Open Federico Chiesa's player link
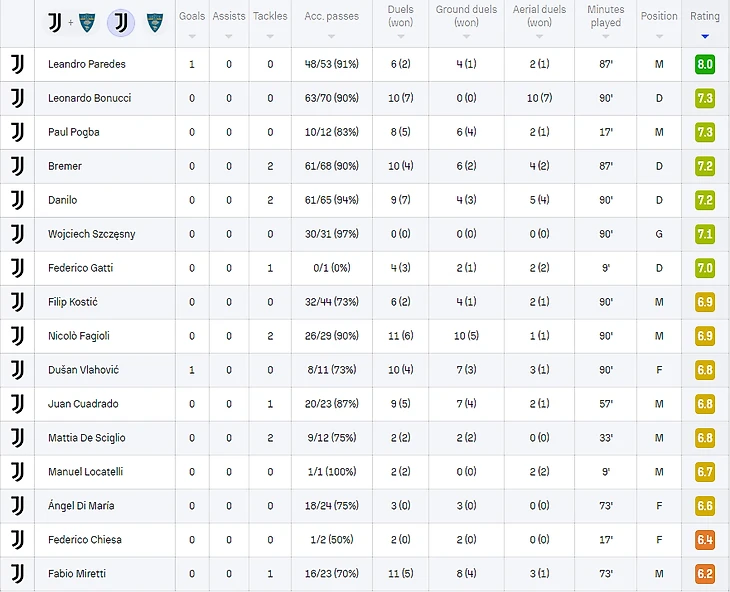730x592 pixels. (84, 540)
